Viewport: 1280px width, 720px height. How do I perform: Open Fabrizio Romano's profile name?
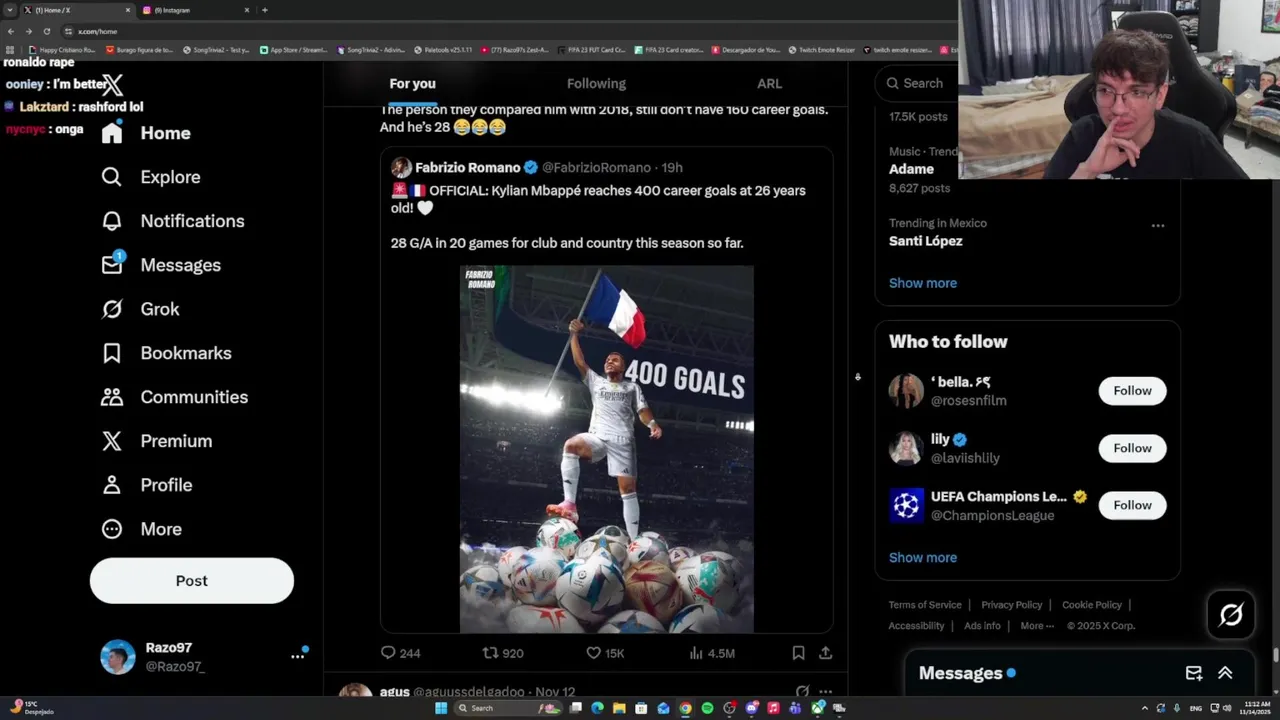pyautogui.click(x=467, y=167)
